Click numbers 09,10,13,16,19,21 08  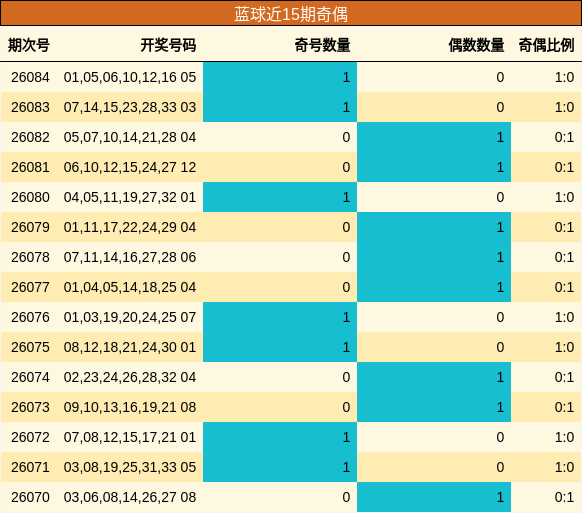(130, 407)
